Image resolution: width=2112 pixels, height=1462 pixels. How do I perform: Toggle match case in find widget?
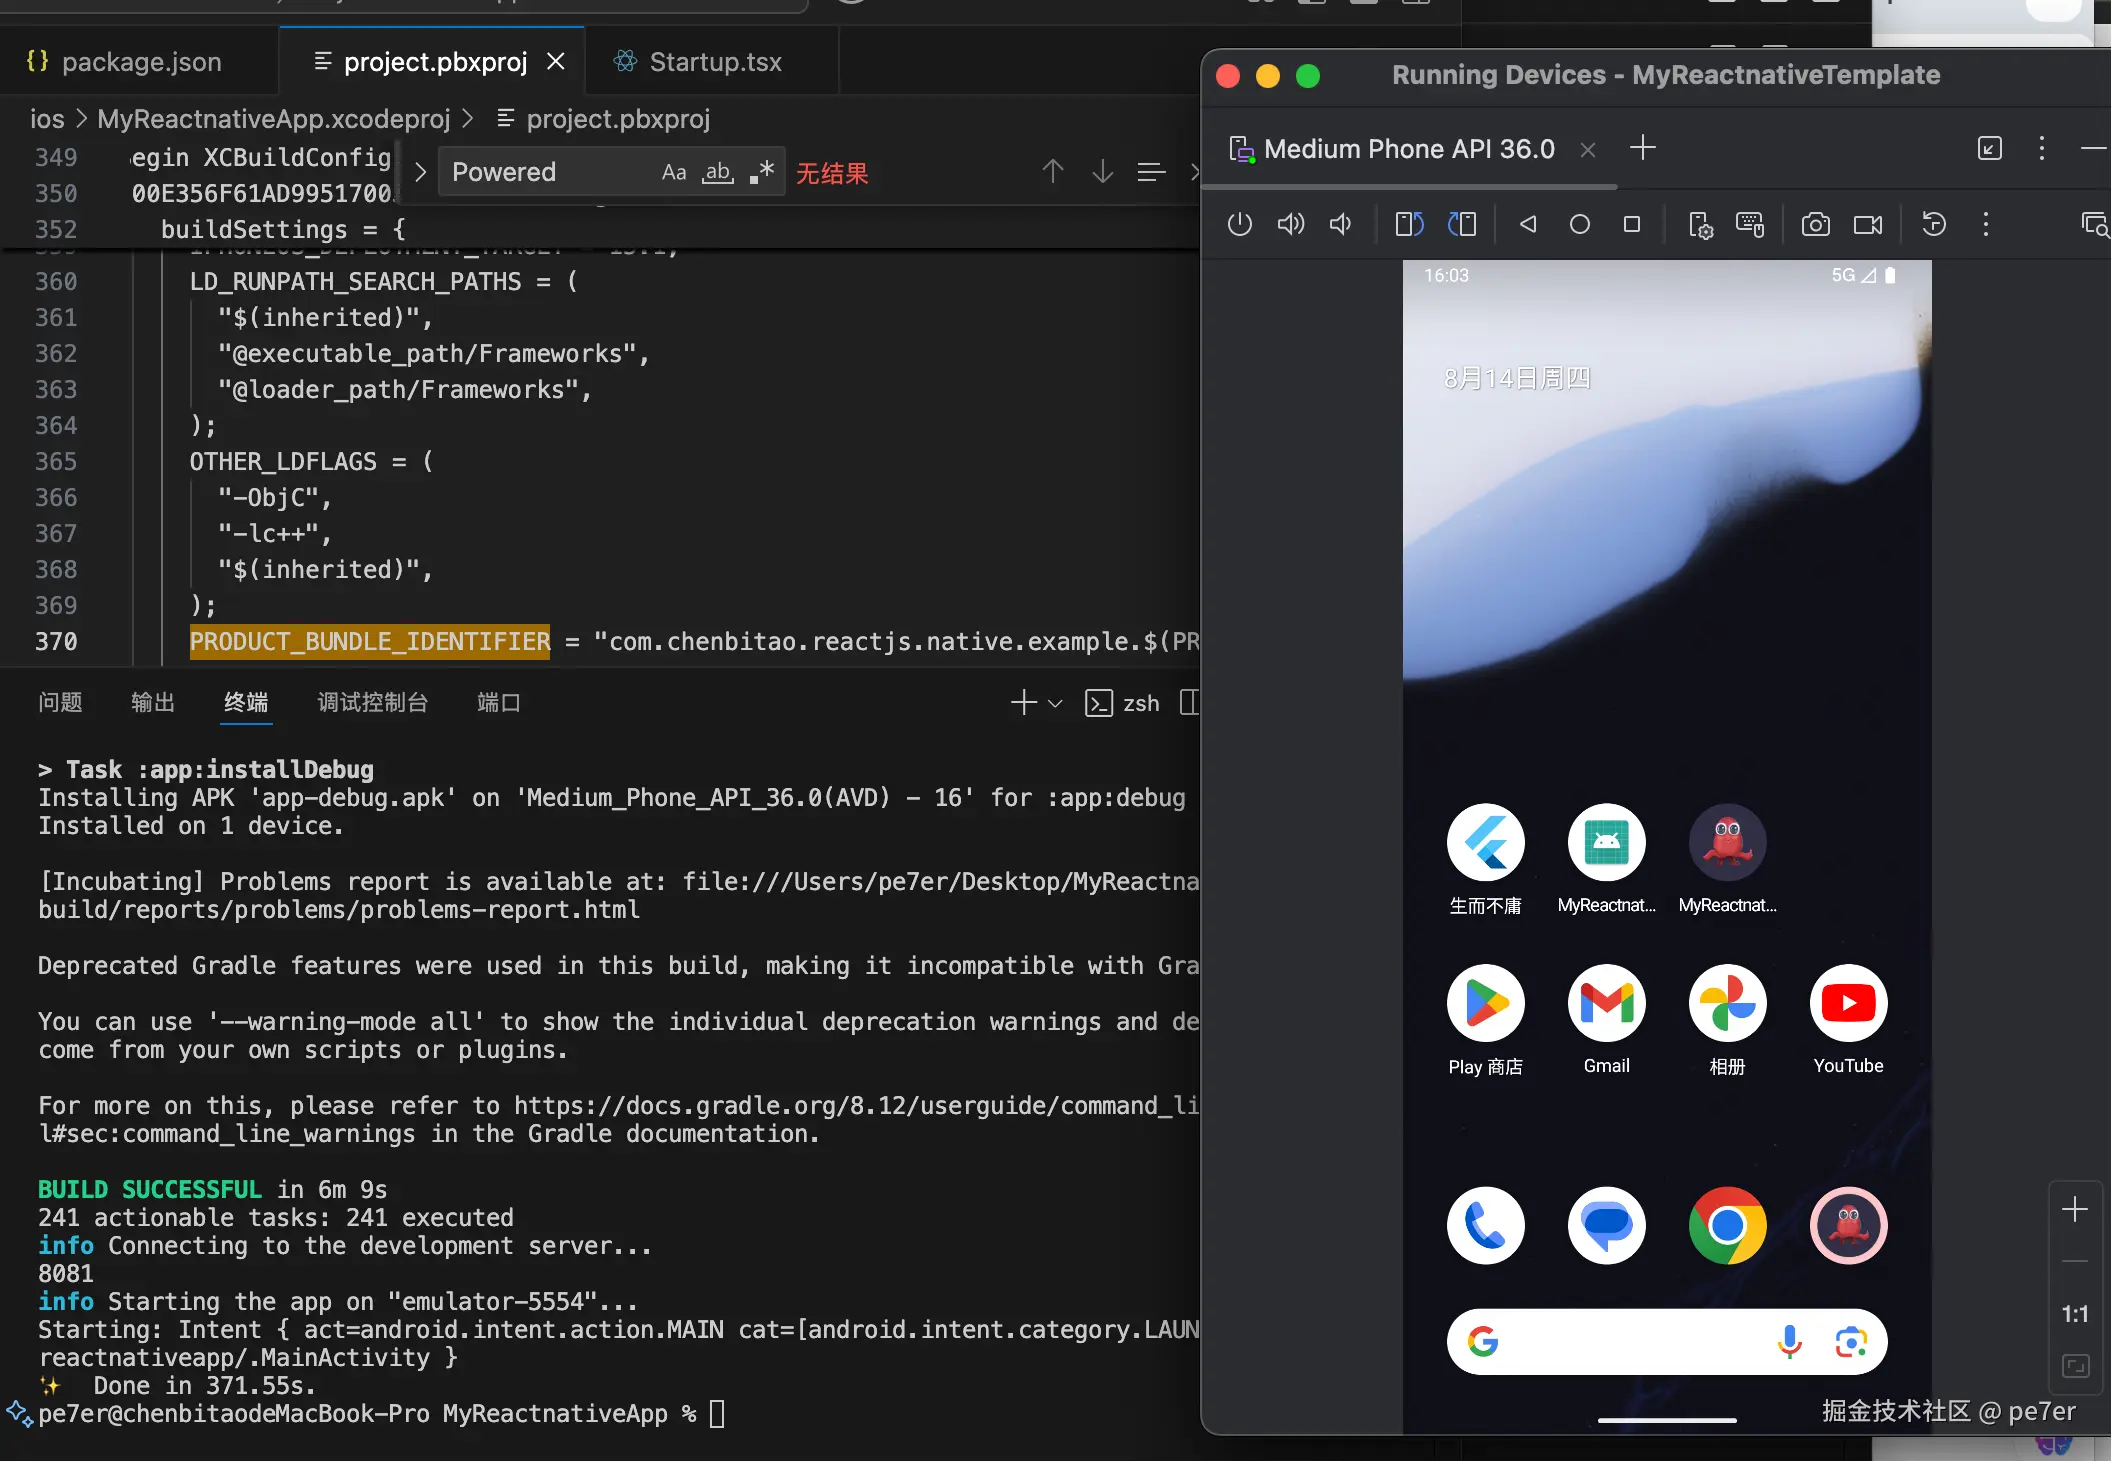click(x=673, y=172)
